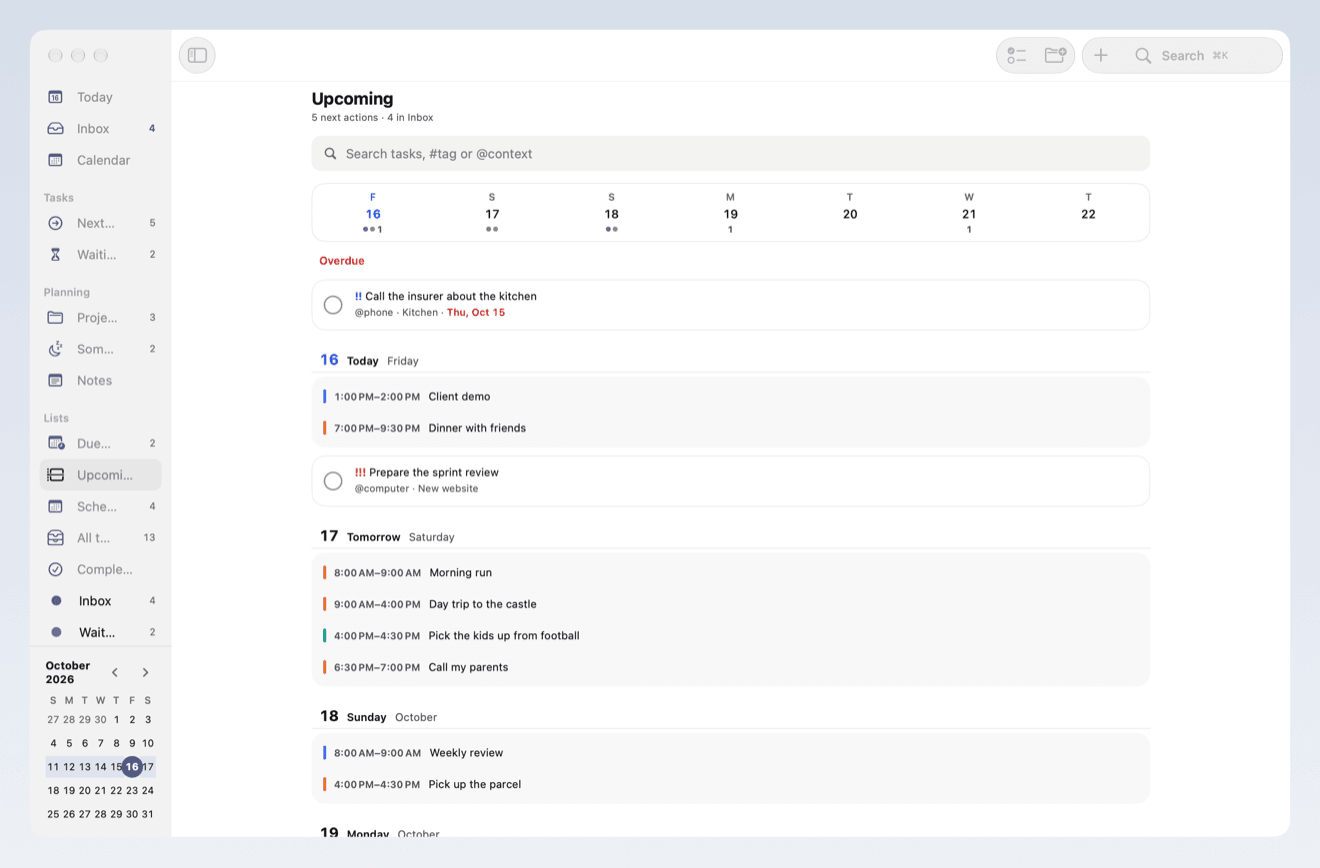Open the Calendar sidebar item
This screenshot has width=1320, height=868.
pyautogui.click(x=100, y=160)
